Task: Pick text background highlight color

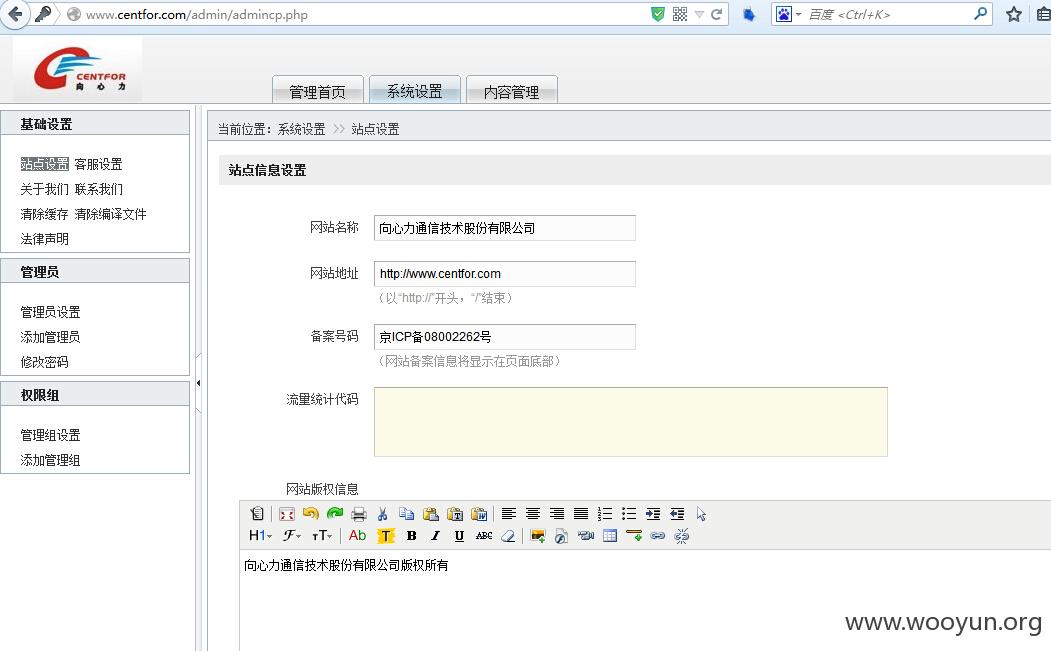Action: click(385, 536)
